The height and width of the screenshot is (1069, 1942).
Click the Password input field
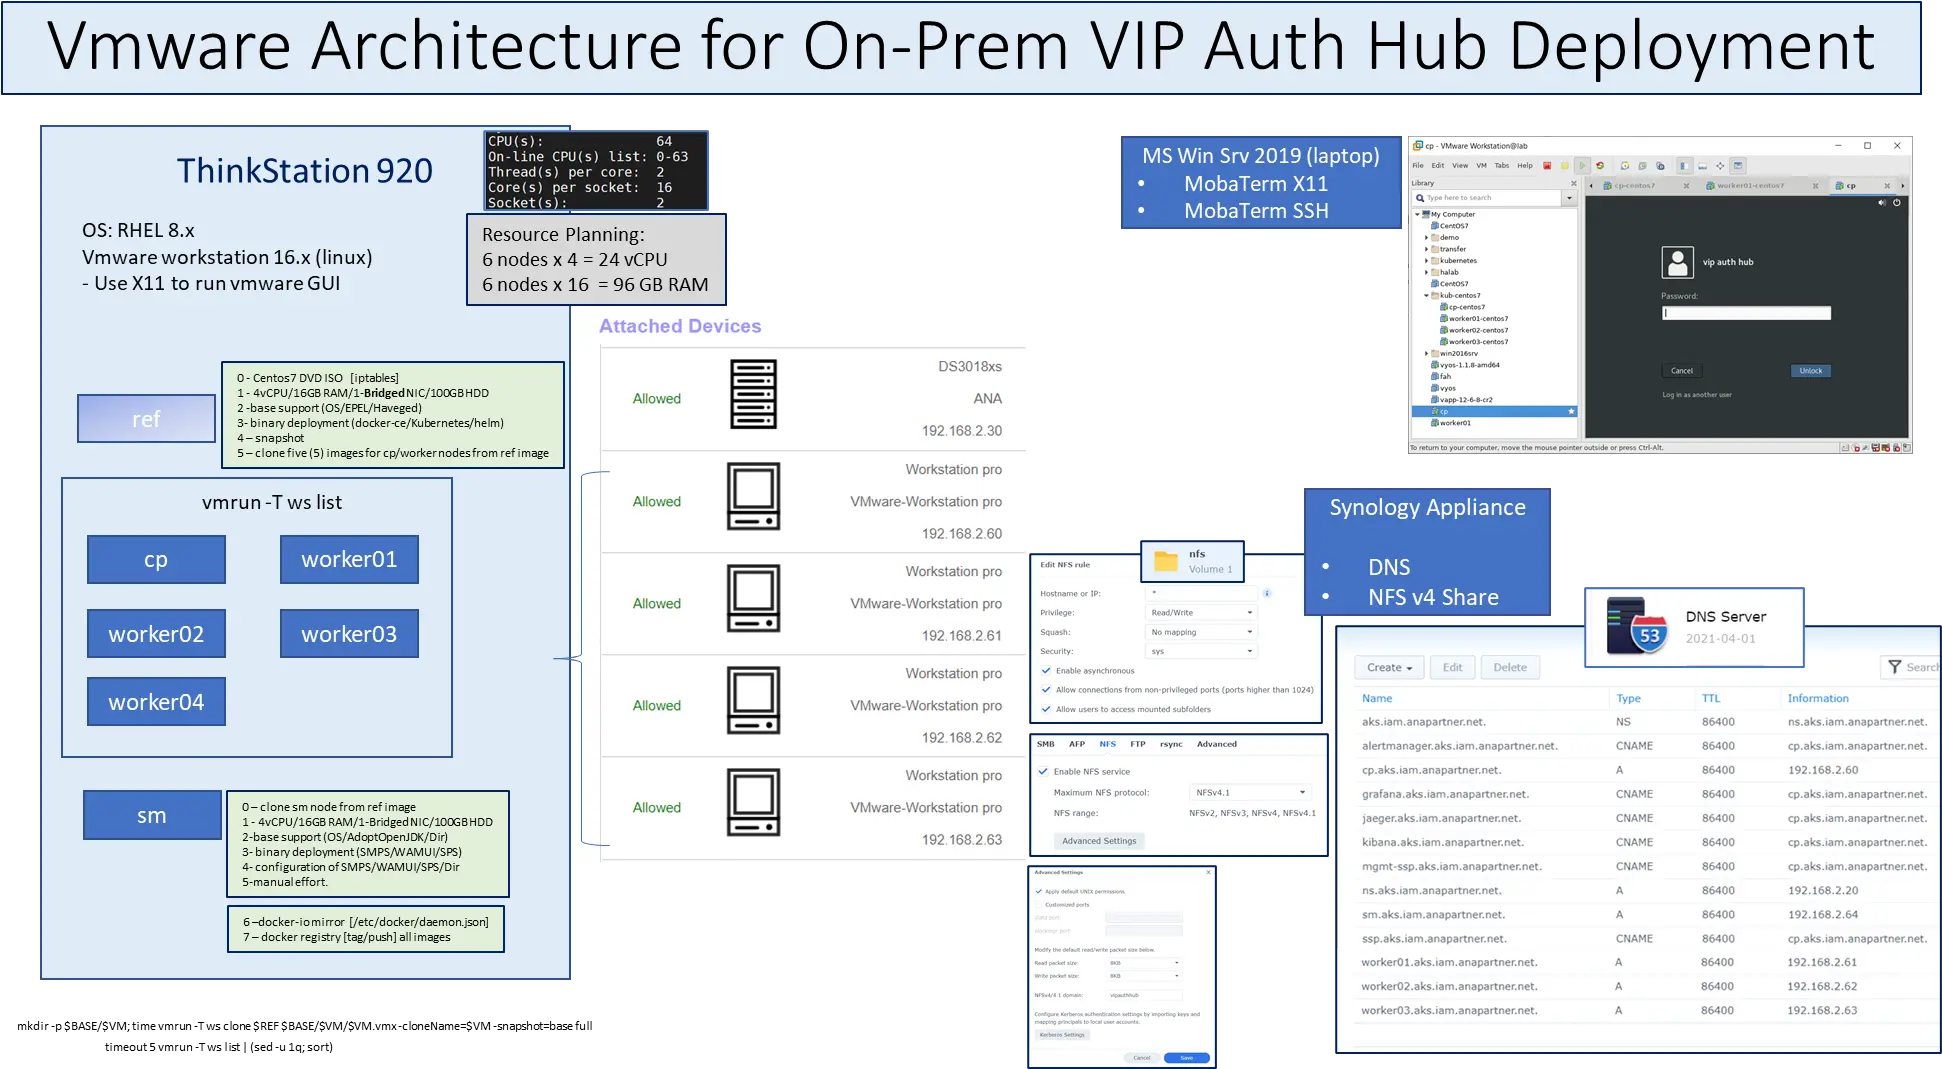pos(1746,313)
